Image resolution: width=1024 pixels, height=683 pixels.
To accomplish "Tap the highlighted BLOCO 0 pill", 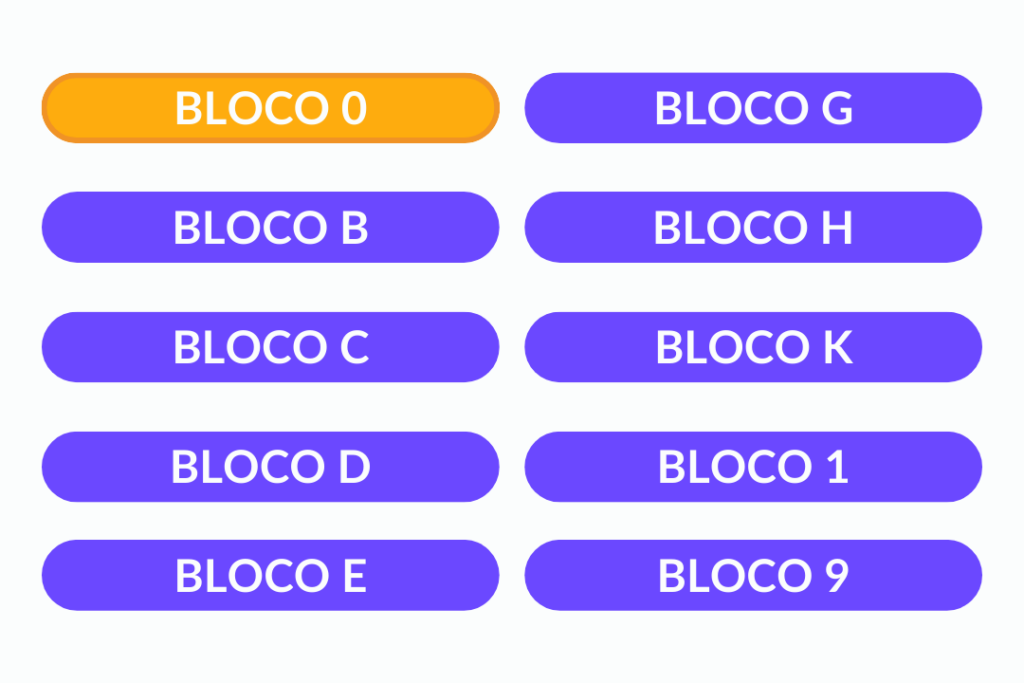I will click(270, 108).
